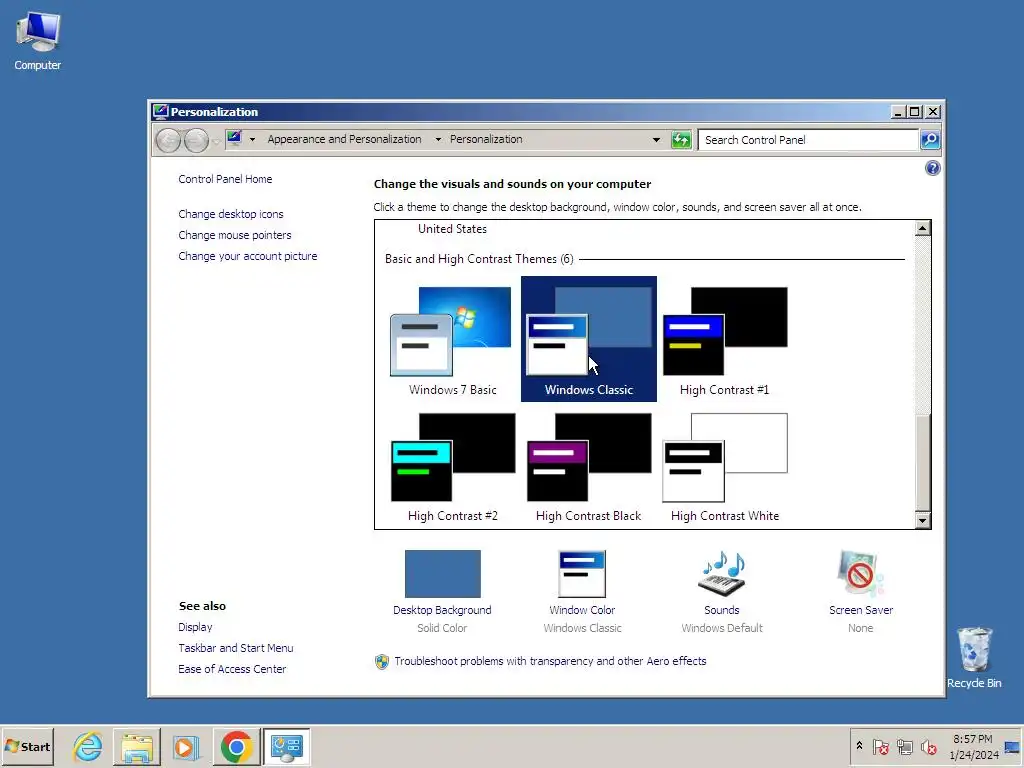The width and height of the screenshot is (1024, 768).
Task: Open the Display link under See also
Action: coord(195,627)
